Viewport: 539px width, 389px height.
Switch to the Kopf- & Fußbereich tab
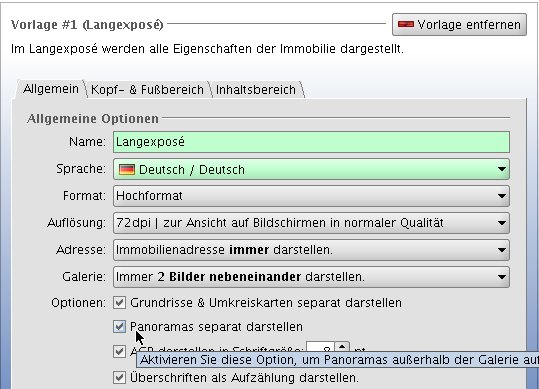pyautogui.click(x=147, y=90)
